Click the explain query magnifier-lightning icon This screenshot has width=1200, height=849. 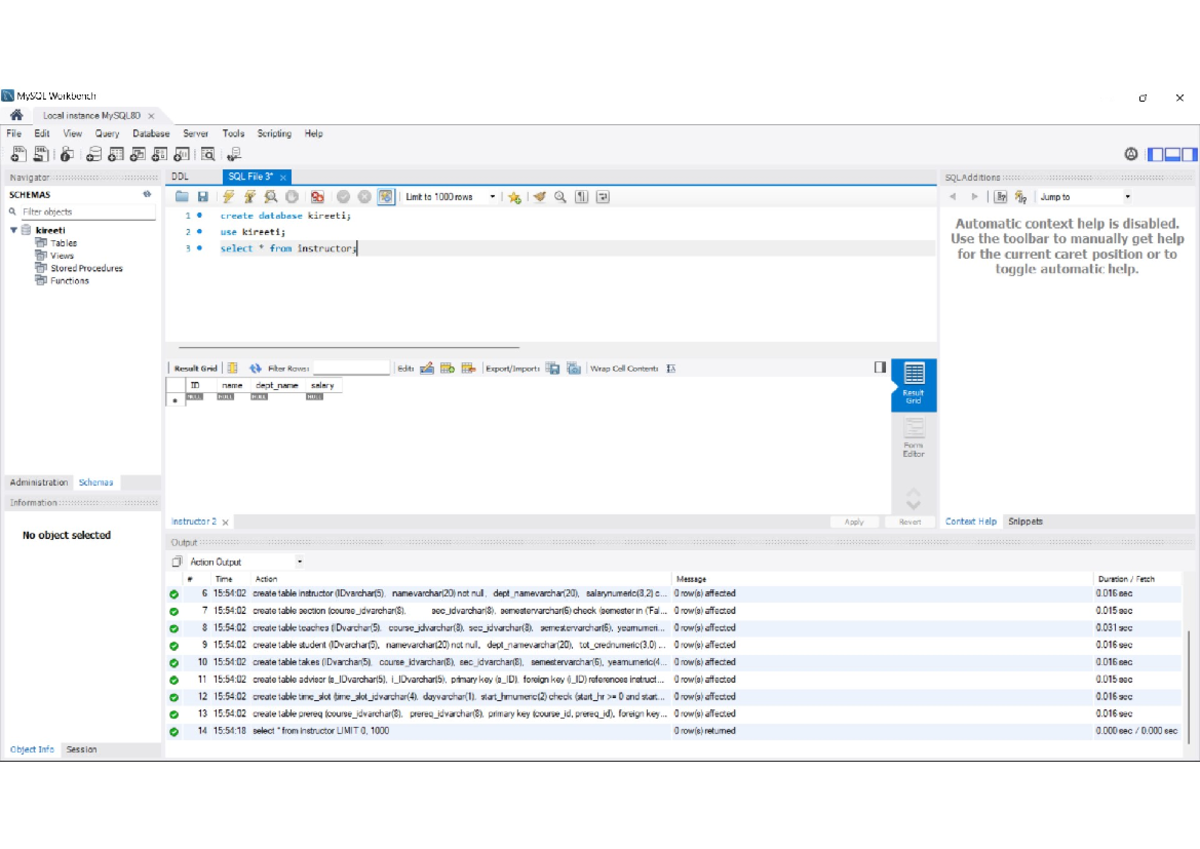[x=271, y=197]
